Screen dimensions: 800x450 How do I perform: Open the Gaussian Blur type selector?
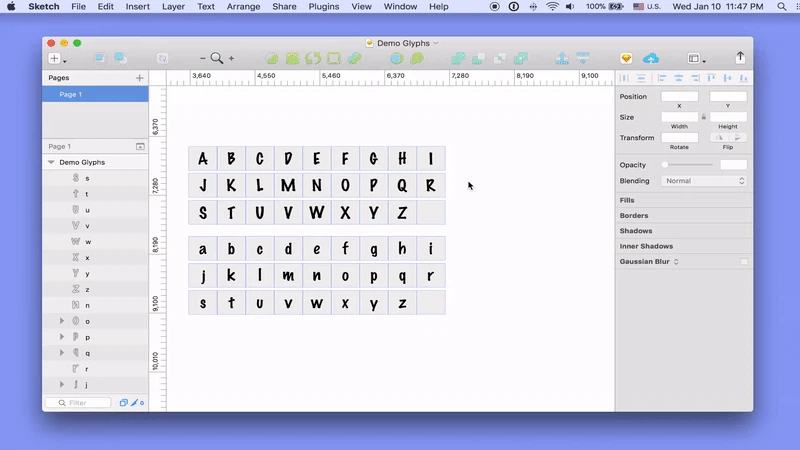(x=676, y=261)
